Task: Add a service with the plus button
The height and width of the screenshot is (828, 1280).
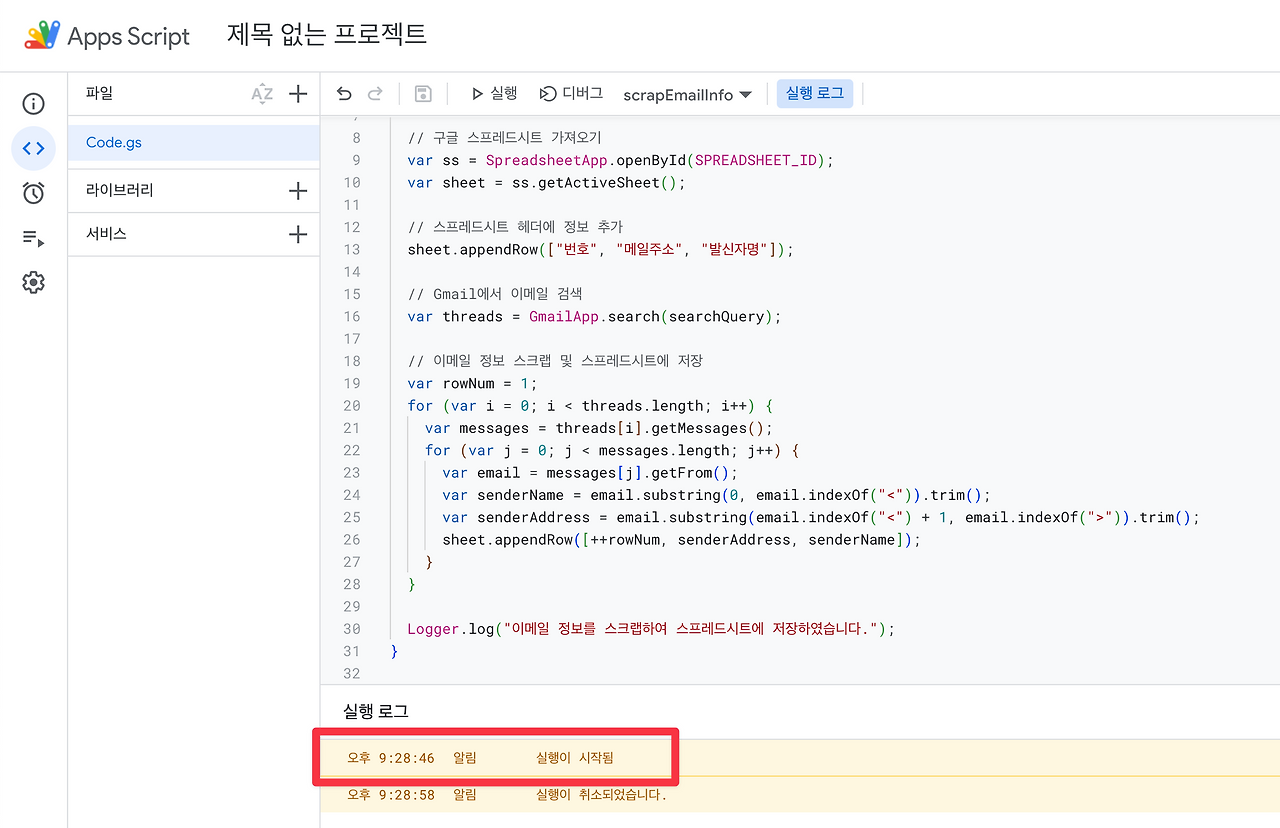Action: point(298,234)
